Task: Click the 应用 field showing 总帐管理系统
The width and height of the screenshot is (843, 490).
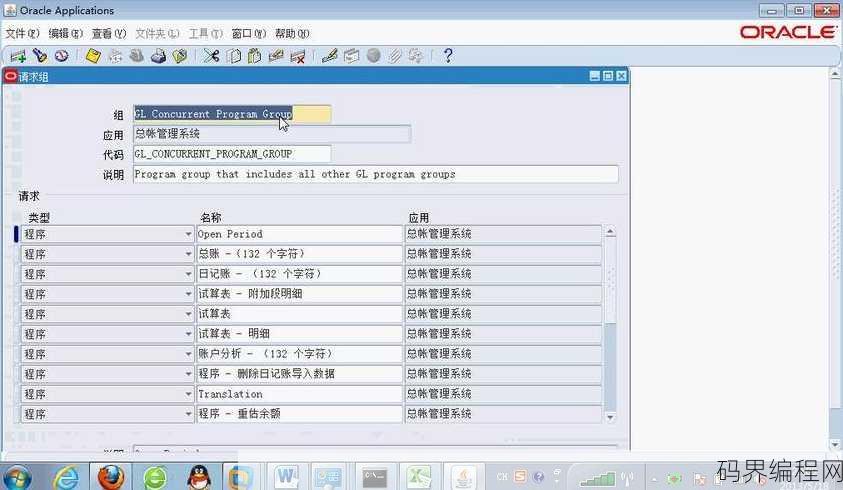Action: click(x=272, y=134)
